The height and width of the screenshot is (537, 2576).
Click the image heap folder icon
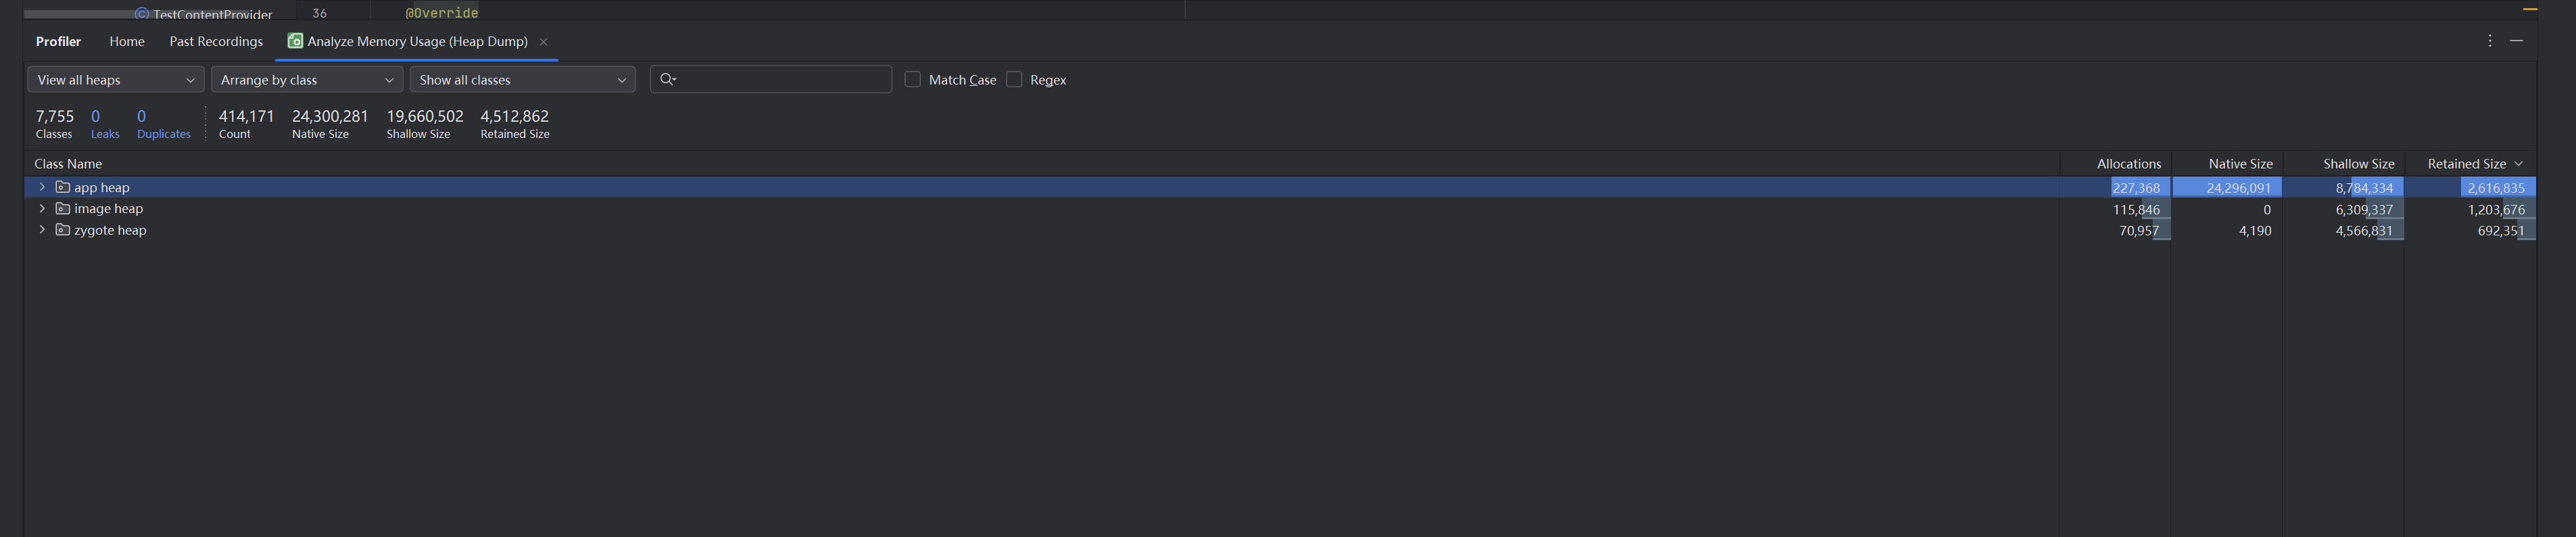pos(63,208)
